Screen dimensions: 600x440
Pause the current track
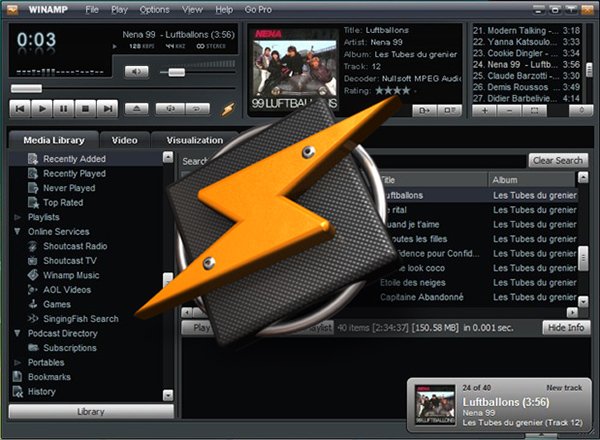(x=64, y=108)
